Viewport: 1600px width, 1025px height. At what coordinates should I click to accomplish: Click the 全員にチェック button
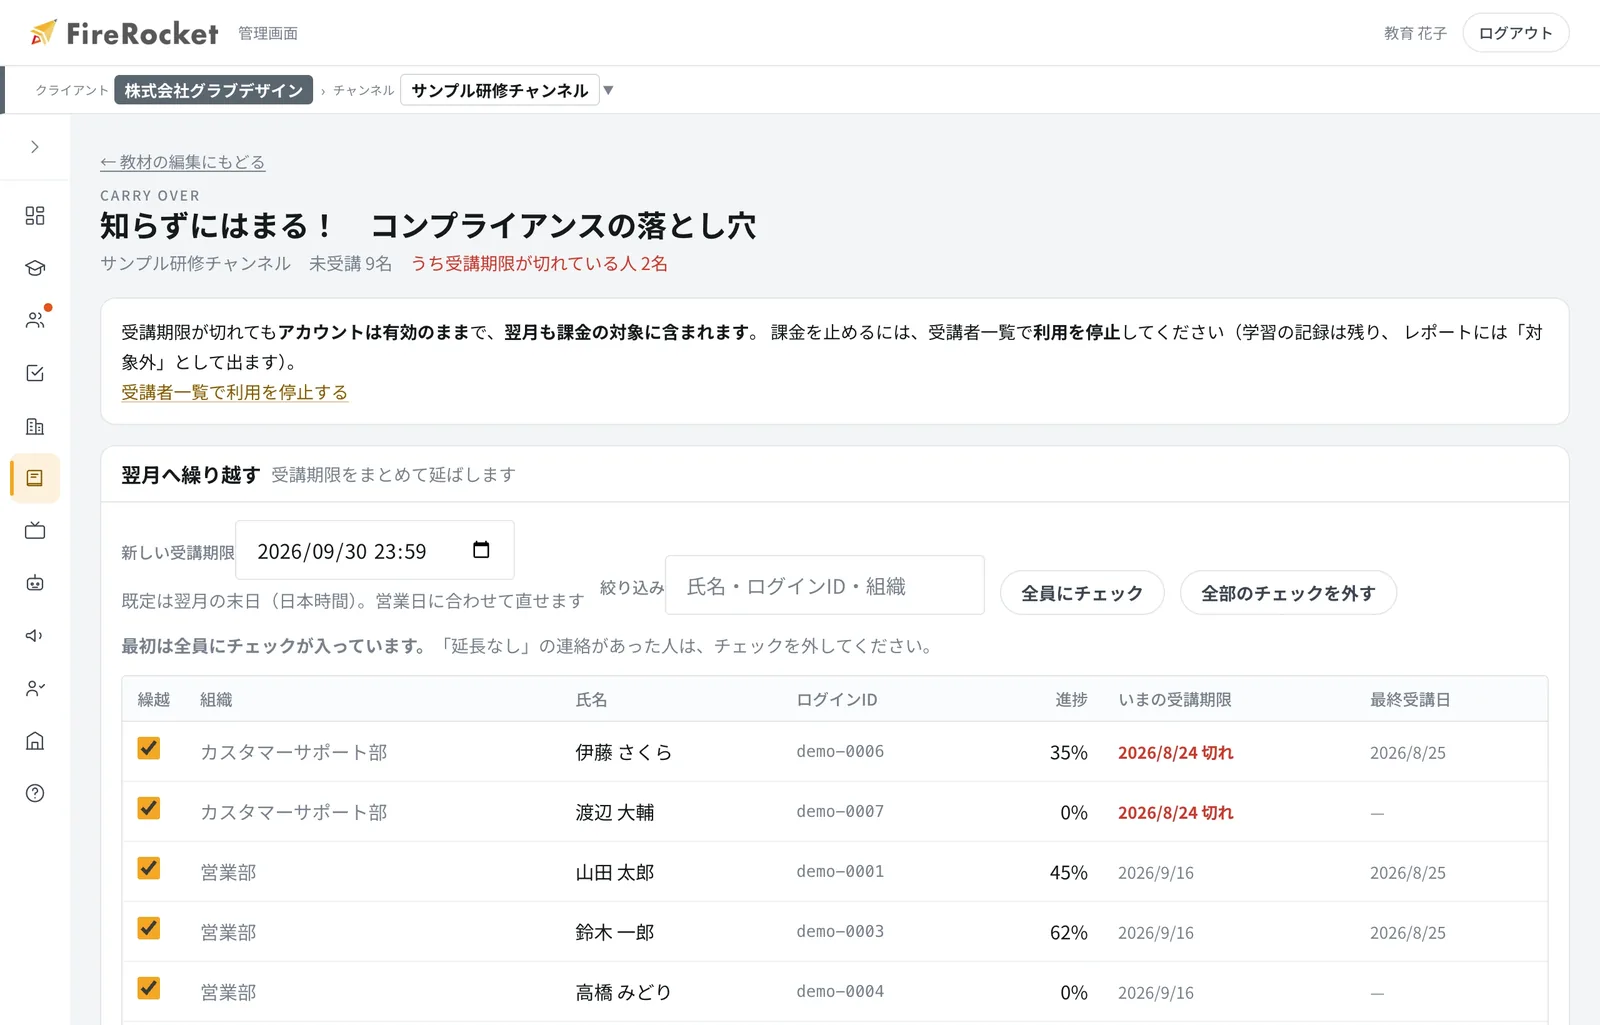point(1082,593)
